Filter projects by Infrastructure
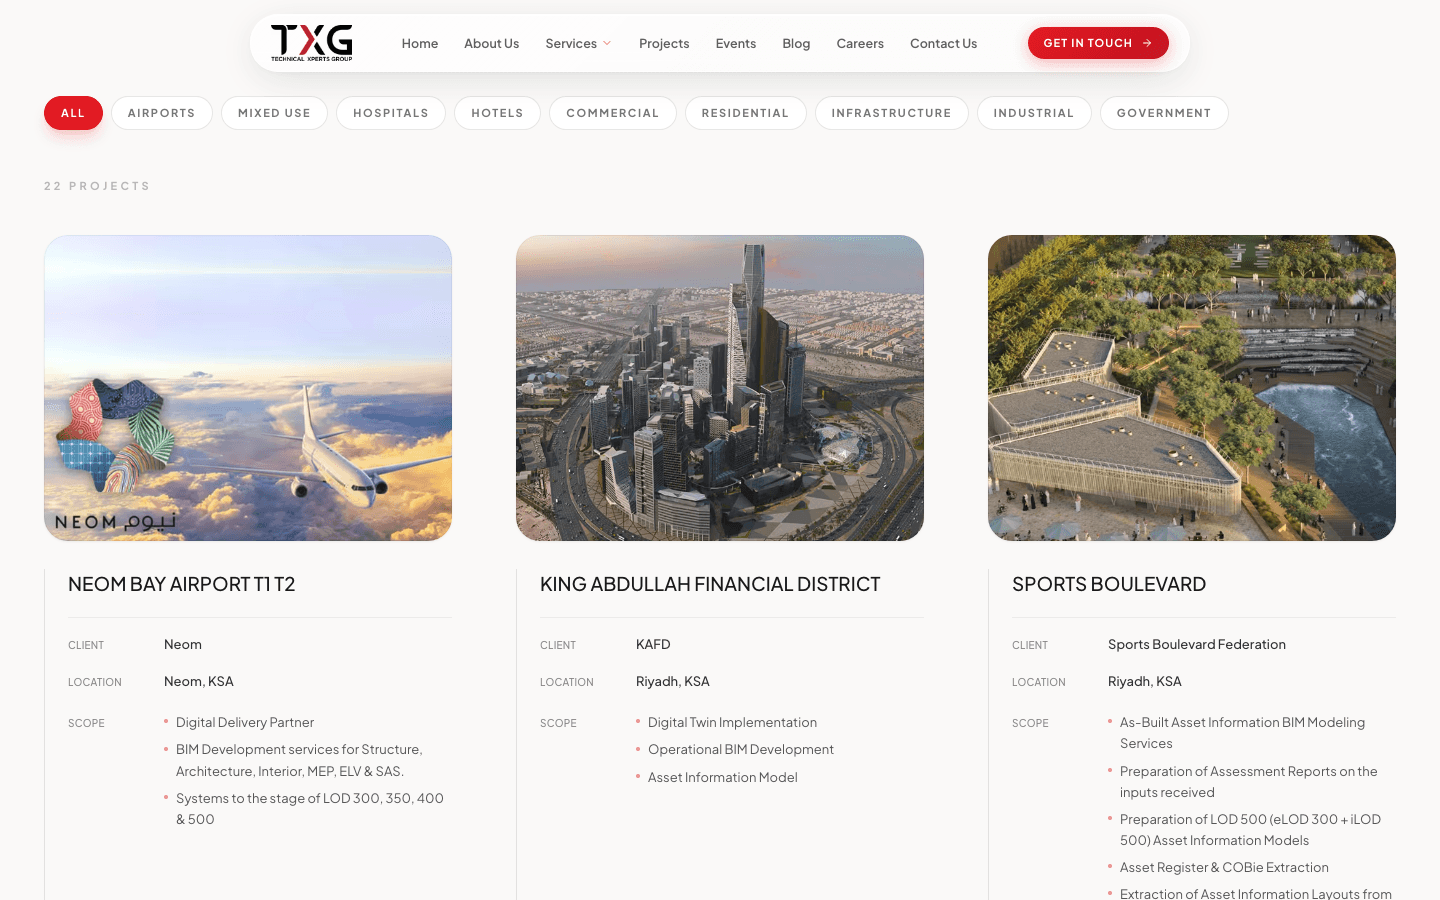This screenshot has height=900, width=1440. pos(891,113)
